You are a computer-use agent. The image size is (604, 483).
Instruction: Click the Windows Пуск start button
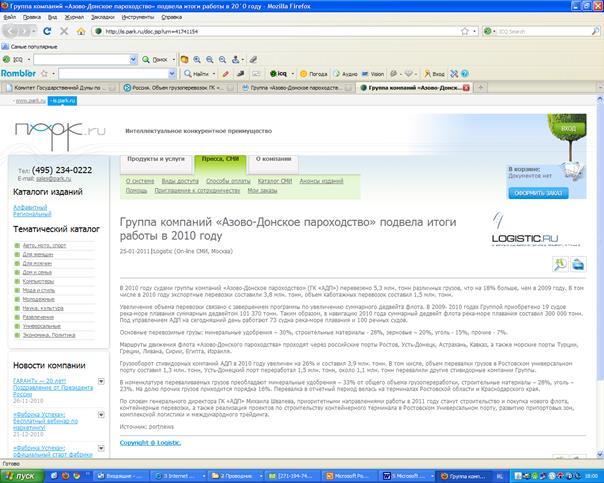pyautogui.click(x=22, y=476)
